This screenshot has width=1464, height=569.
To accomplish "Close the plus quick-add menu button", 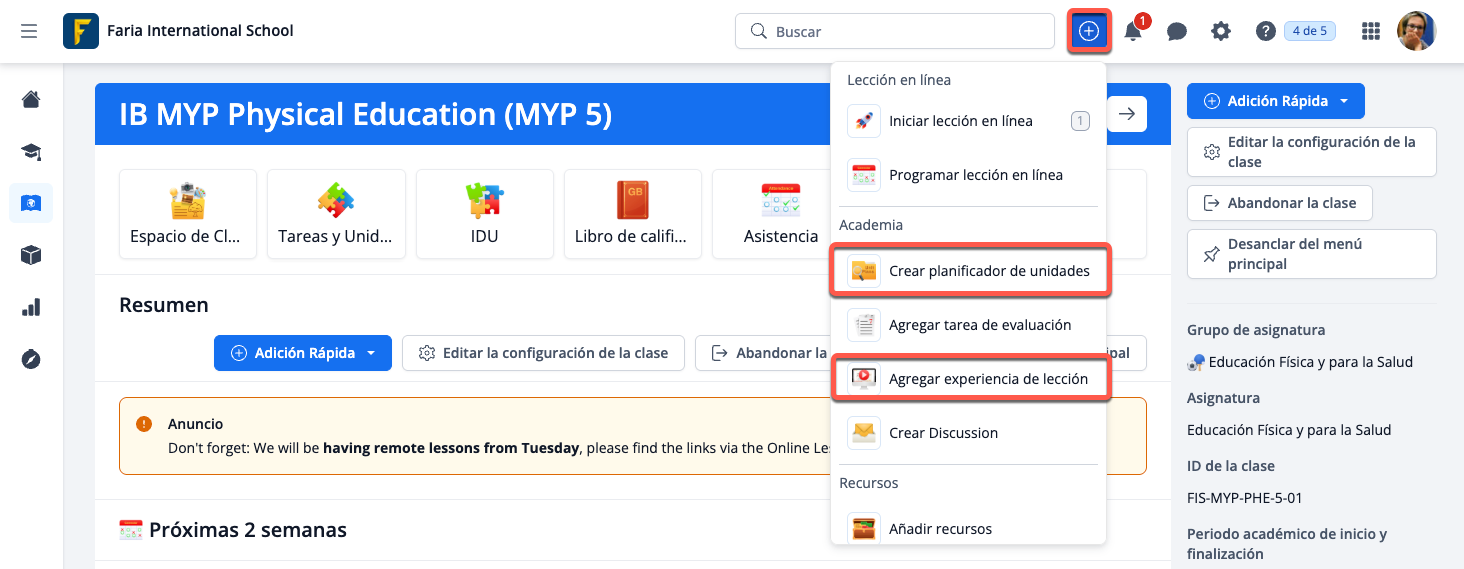I will pyautogui.click(x=1089, y=31).
